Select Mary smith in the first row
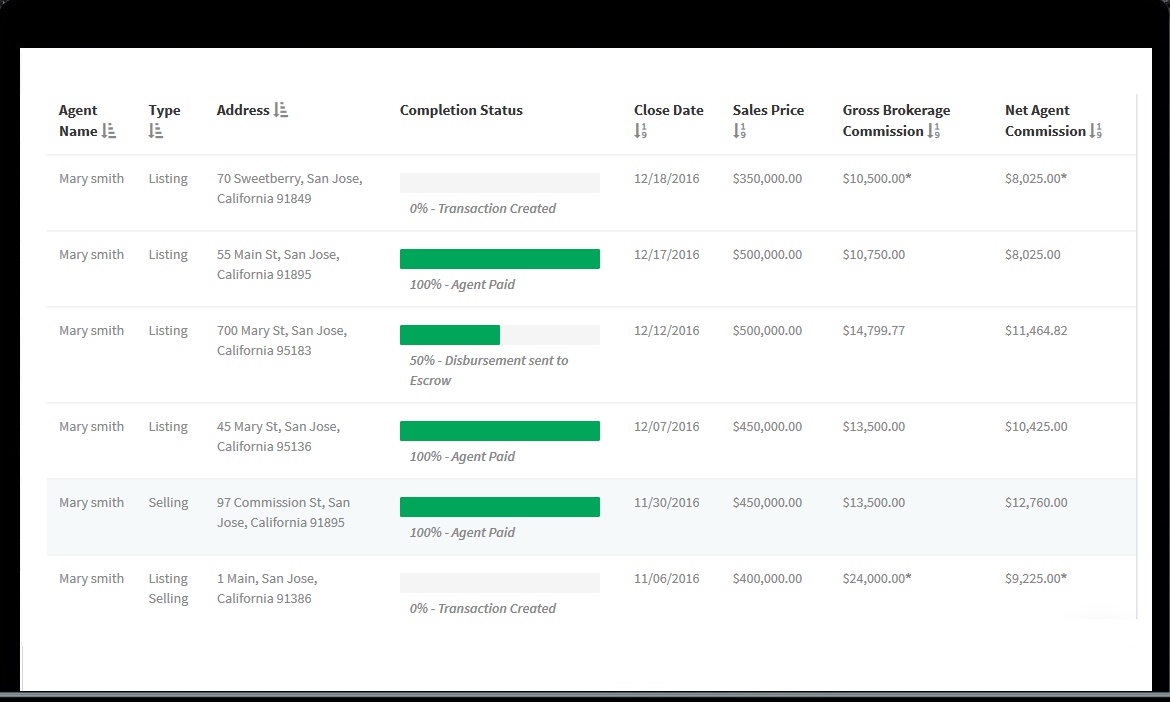The height and width of the screenshot is (702, 1170). (91, 178)
